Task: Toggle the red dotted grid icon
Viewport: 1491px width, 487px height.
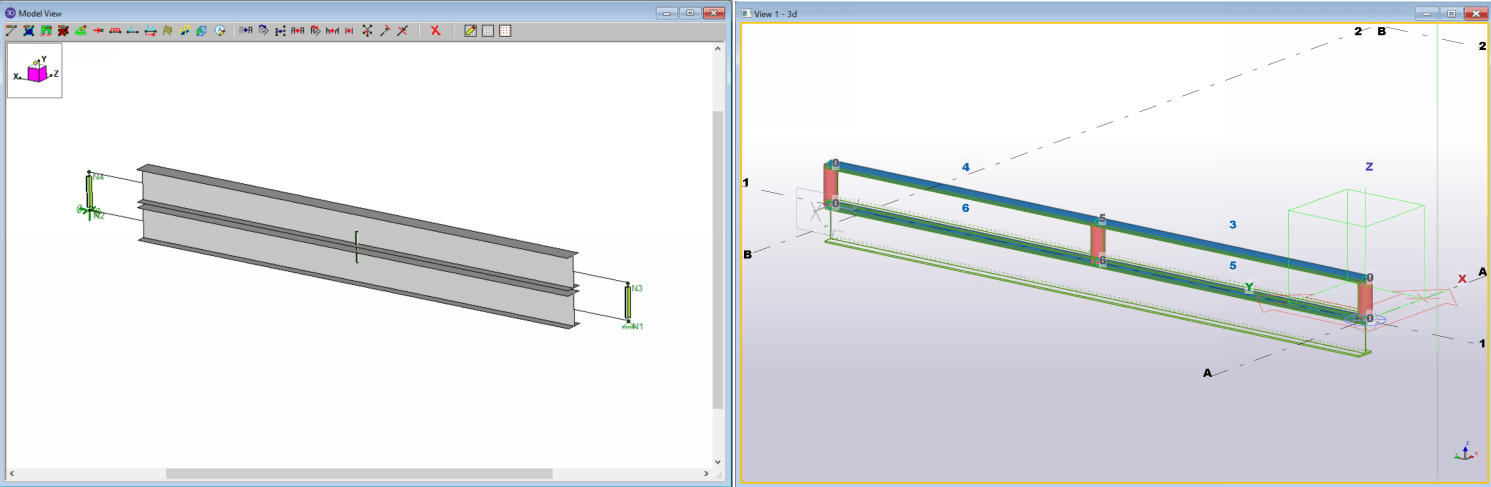Action: coord(505,31)
